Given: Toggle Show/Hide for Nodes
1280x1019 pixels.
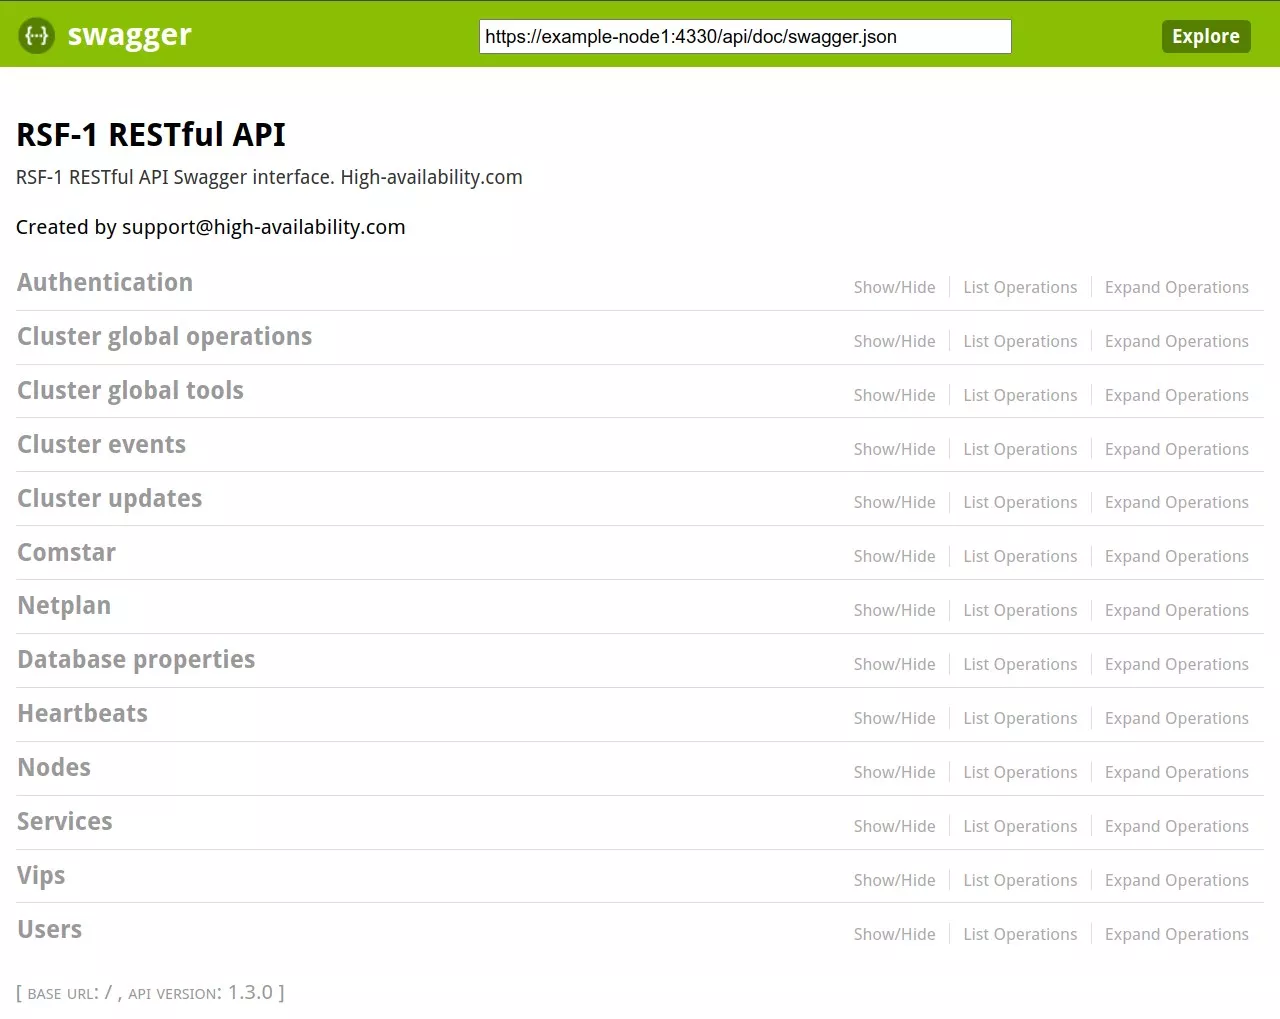Looking at the screenshot, I should tap(893, 772).
